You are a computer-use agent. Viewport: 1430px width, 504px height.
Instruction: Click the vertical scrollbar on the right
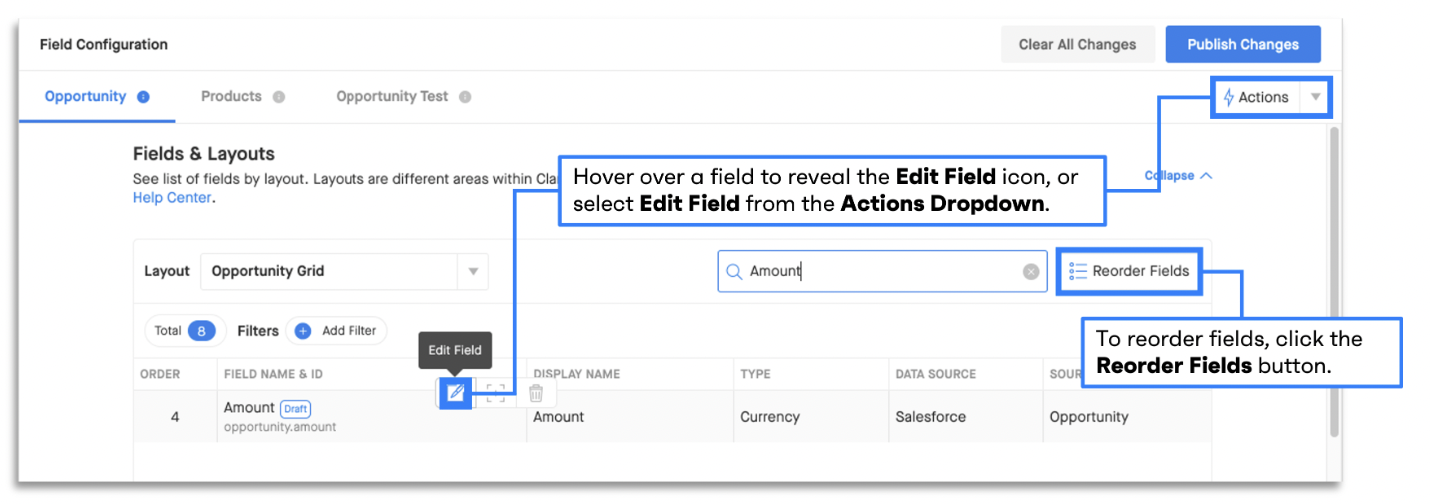(1334, 281)
